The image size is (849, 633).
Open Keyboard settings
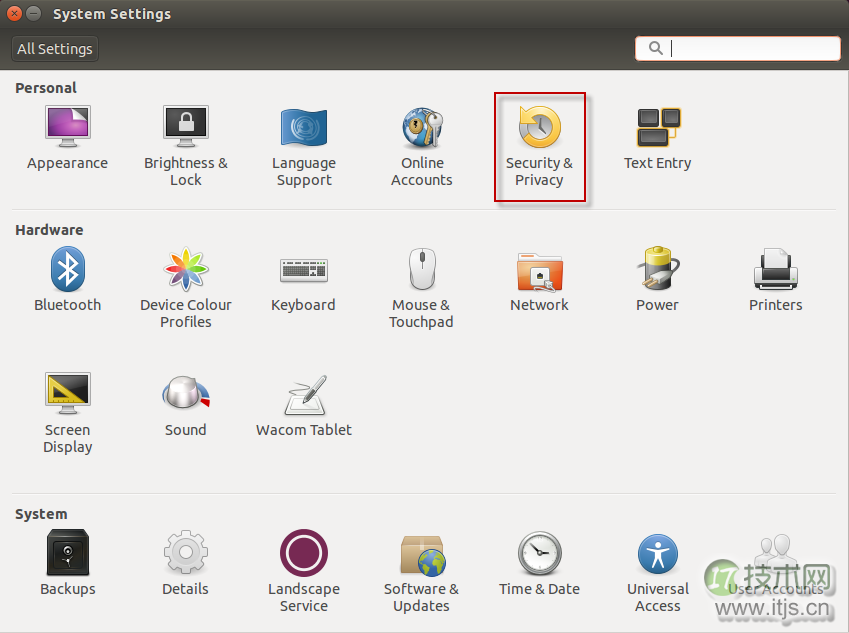303,282
